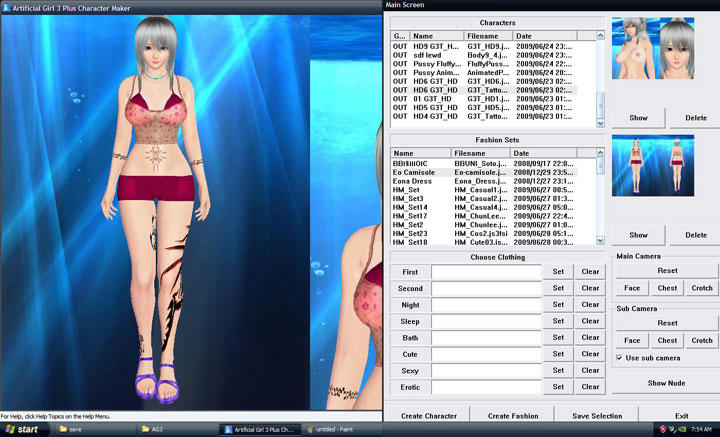The width and height of the screenshot is (720, 437).
Task: Show the selected character
Action: 638,118
